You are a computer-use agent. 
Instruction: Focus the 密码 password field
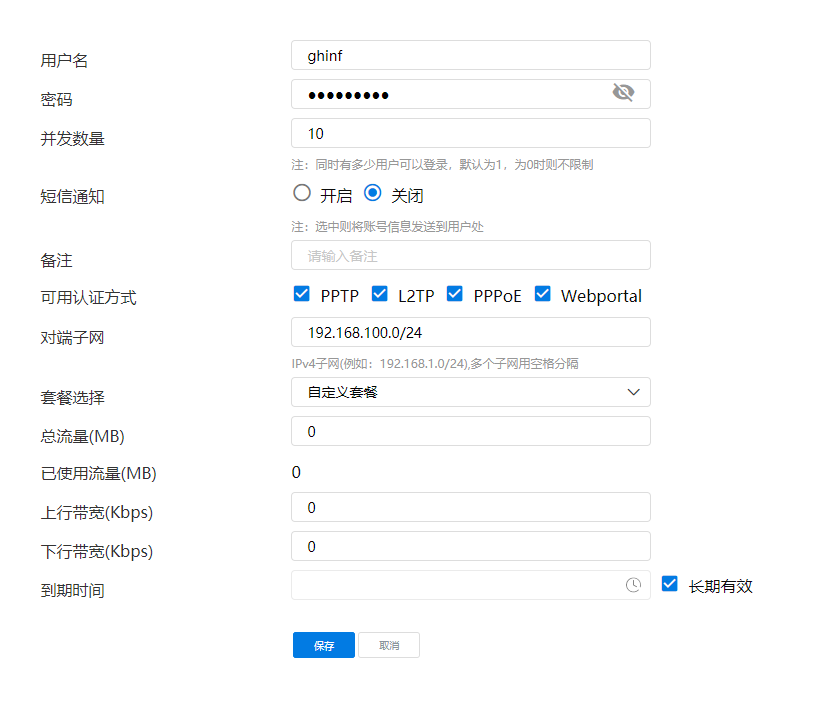point(450,94)
